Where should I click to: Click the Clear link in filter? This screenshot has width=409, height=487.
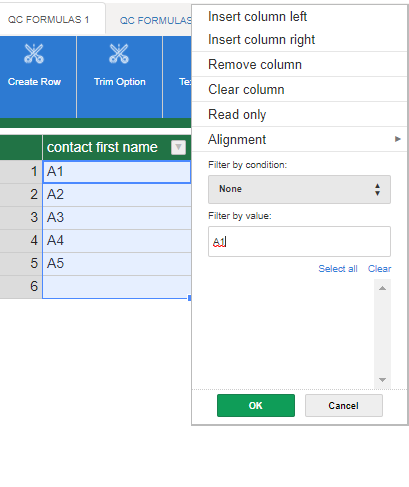tap(379, 269)
